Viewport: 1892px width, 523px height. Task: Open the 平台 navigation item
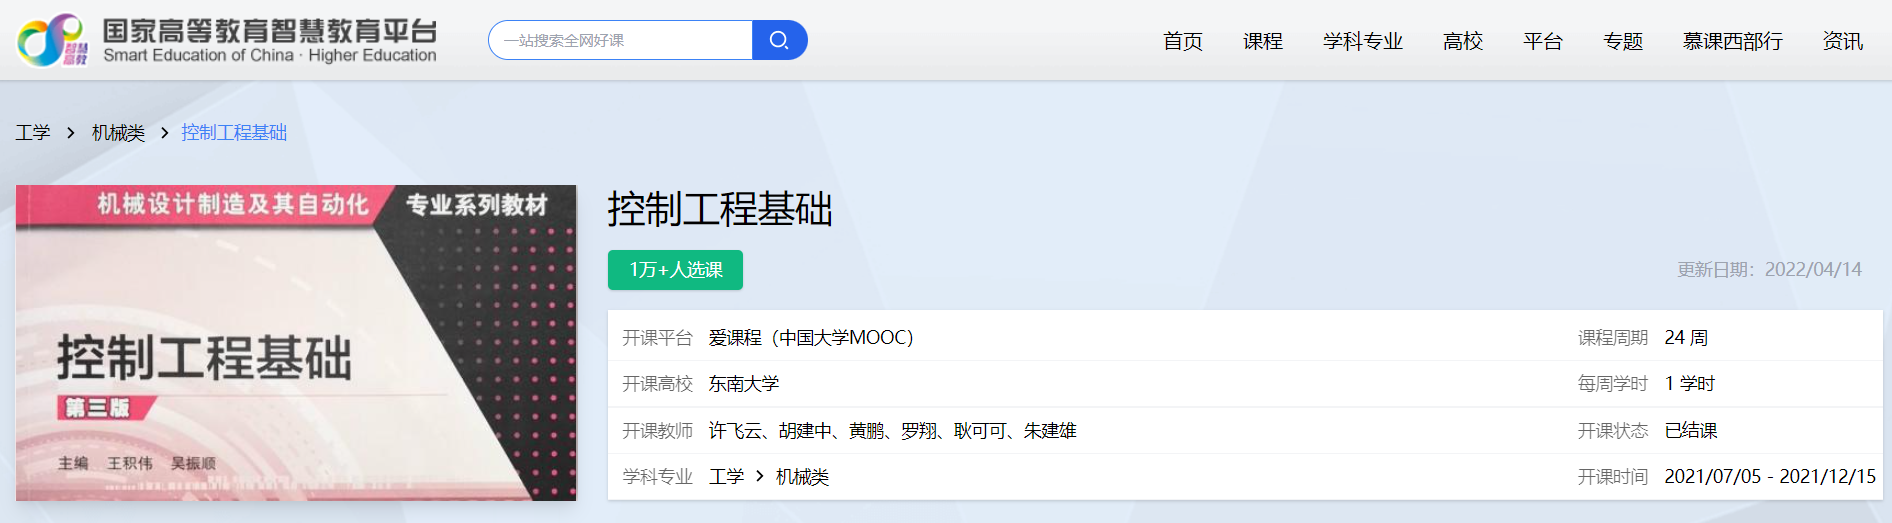[x=1542, y=41]
